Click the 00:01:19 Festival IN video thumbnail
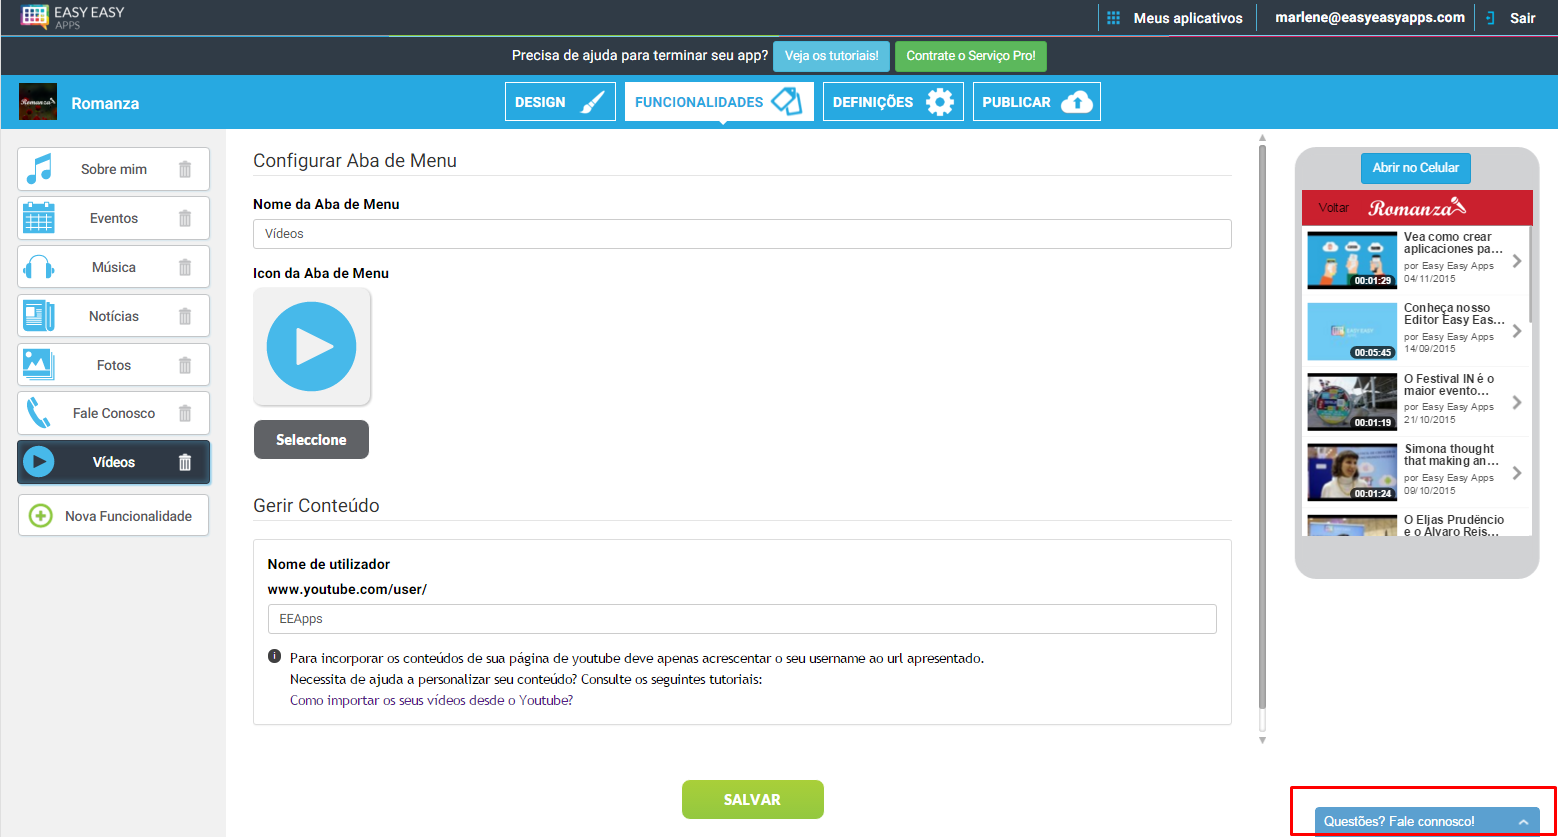Image resolution: width=1558 pixels, height=837 pixels. (x=1352, y=402)
